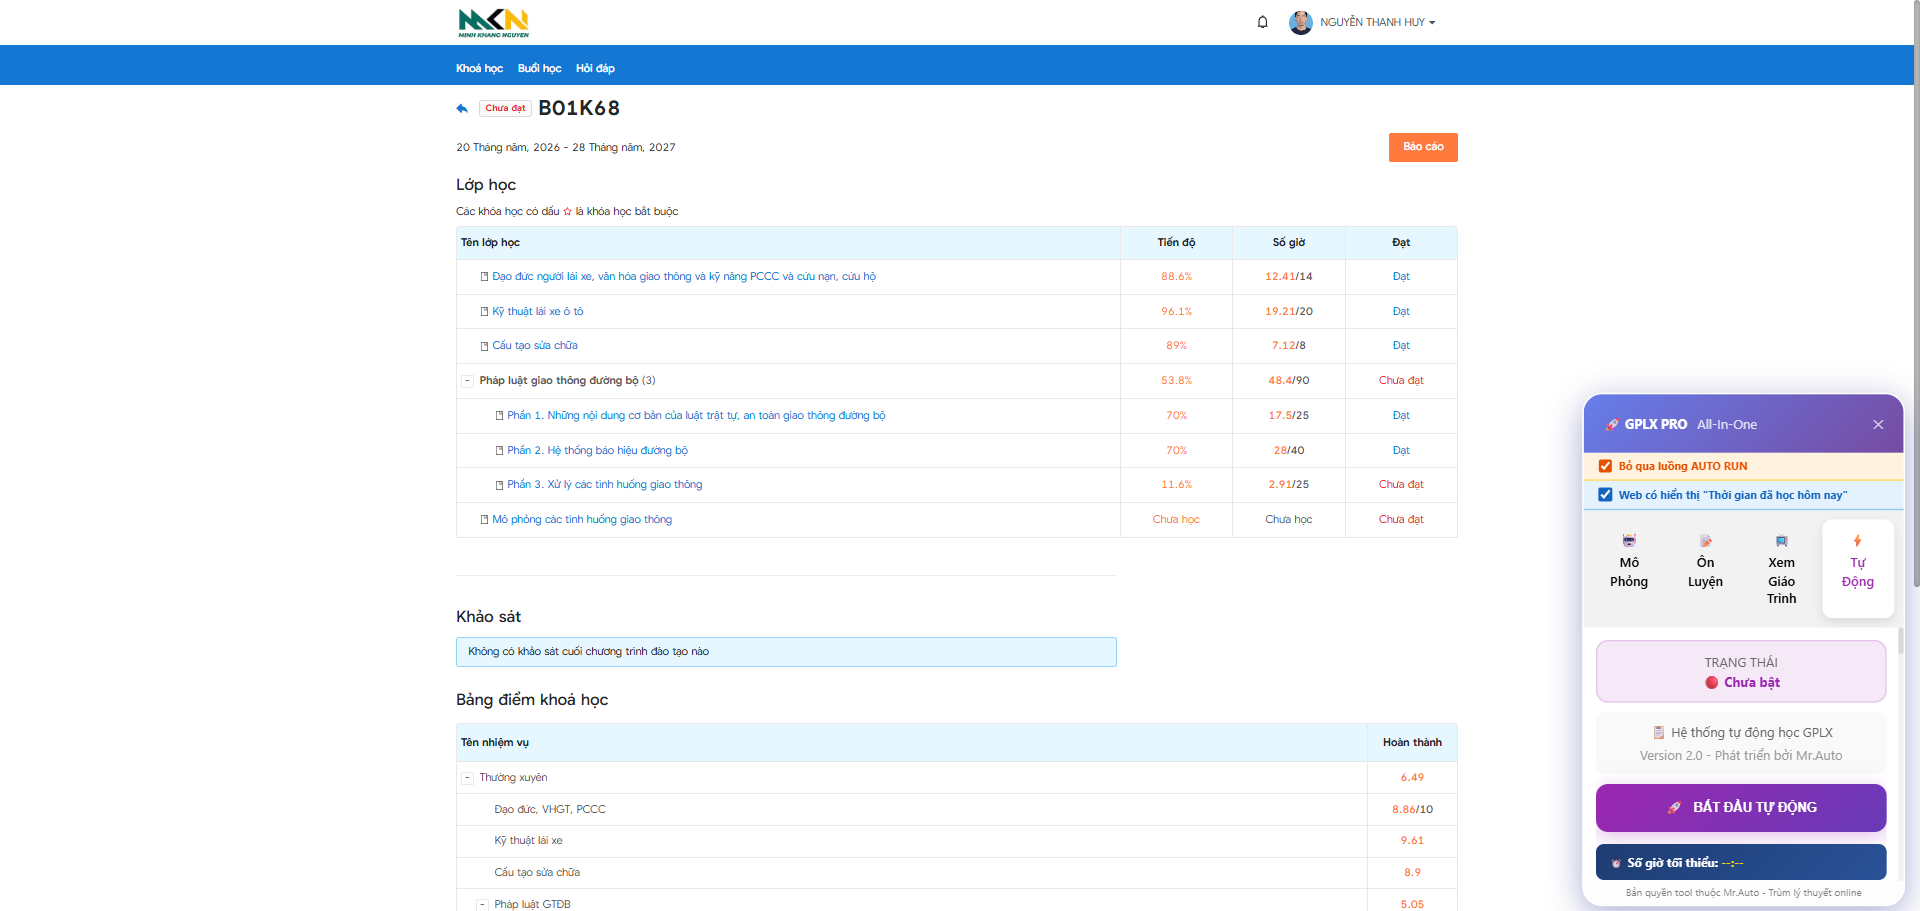This screenshot has width=1920, height=911.
Task: Go to Khoá học menu
Action: pos(480,68)
